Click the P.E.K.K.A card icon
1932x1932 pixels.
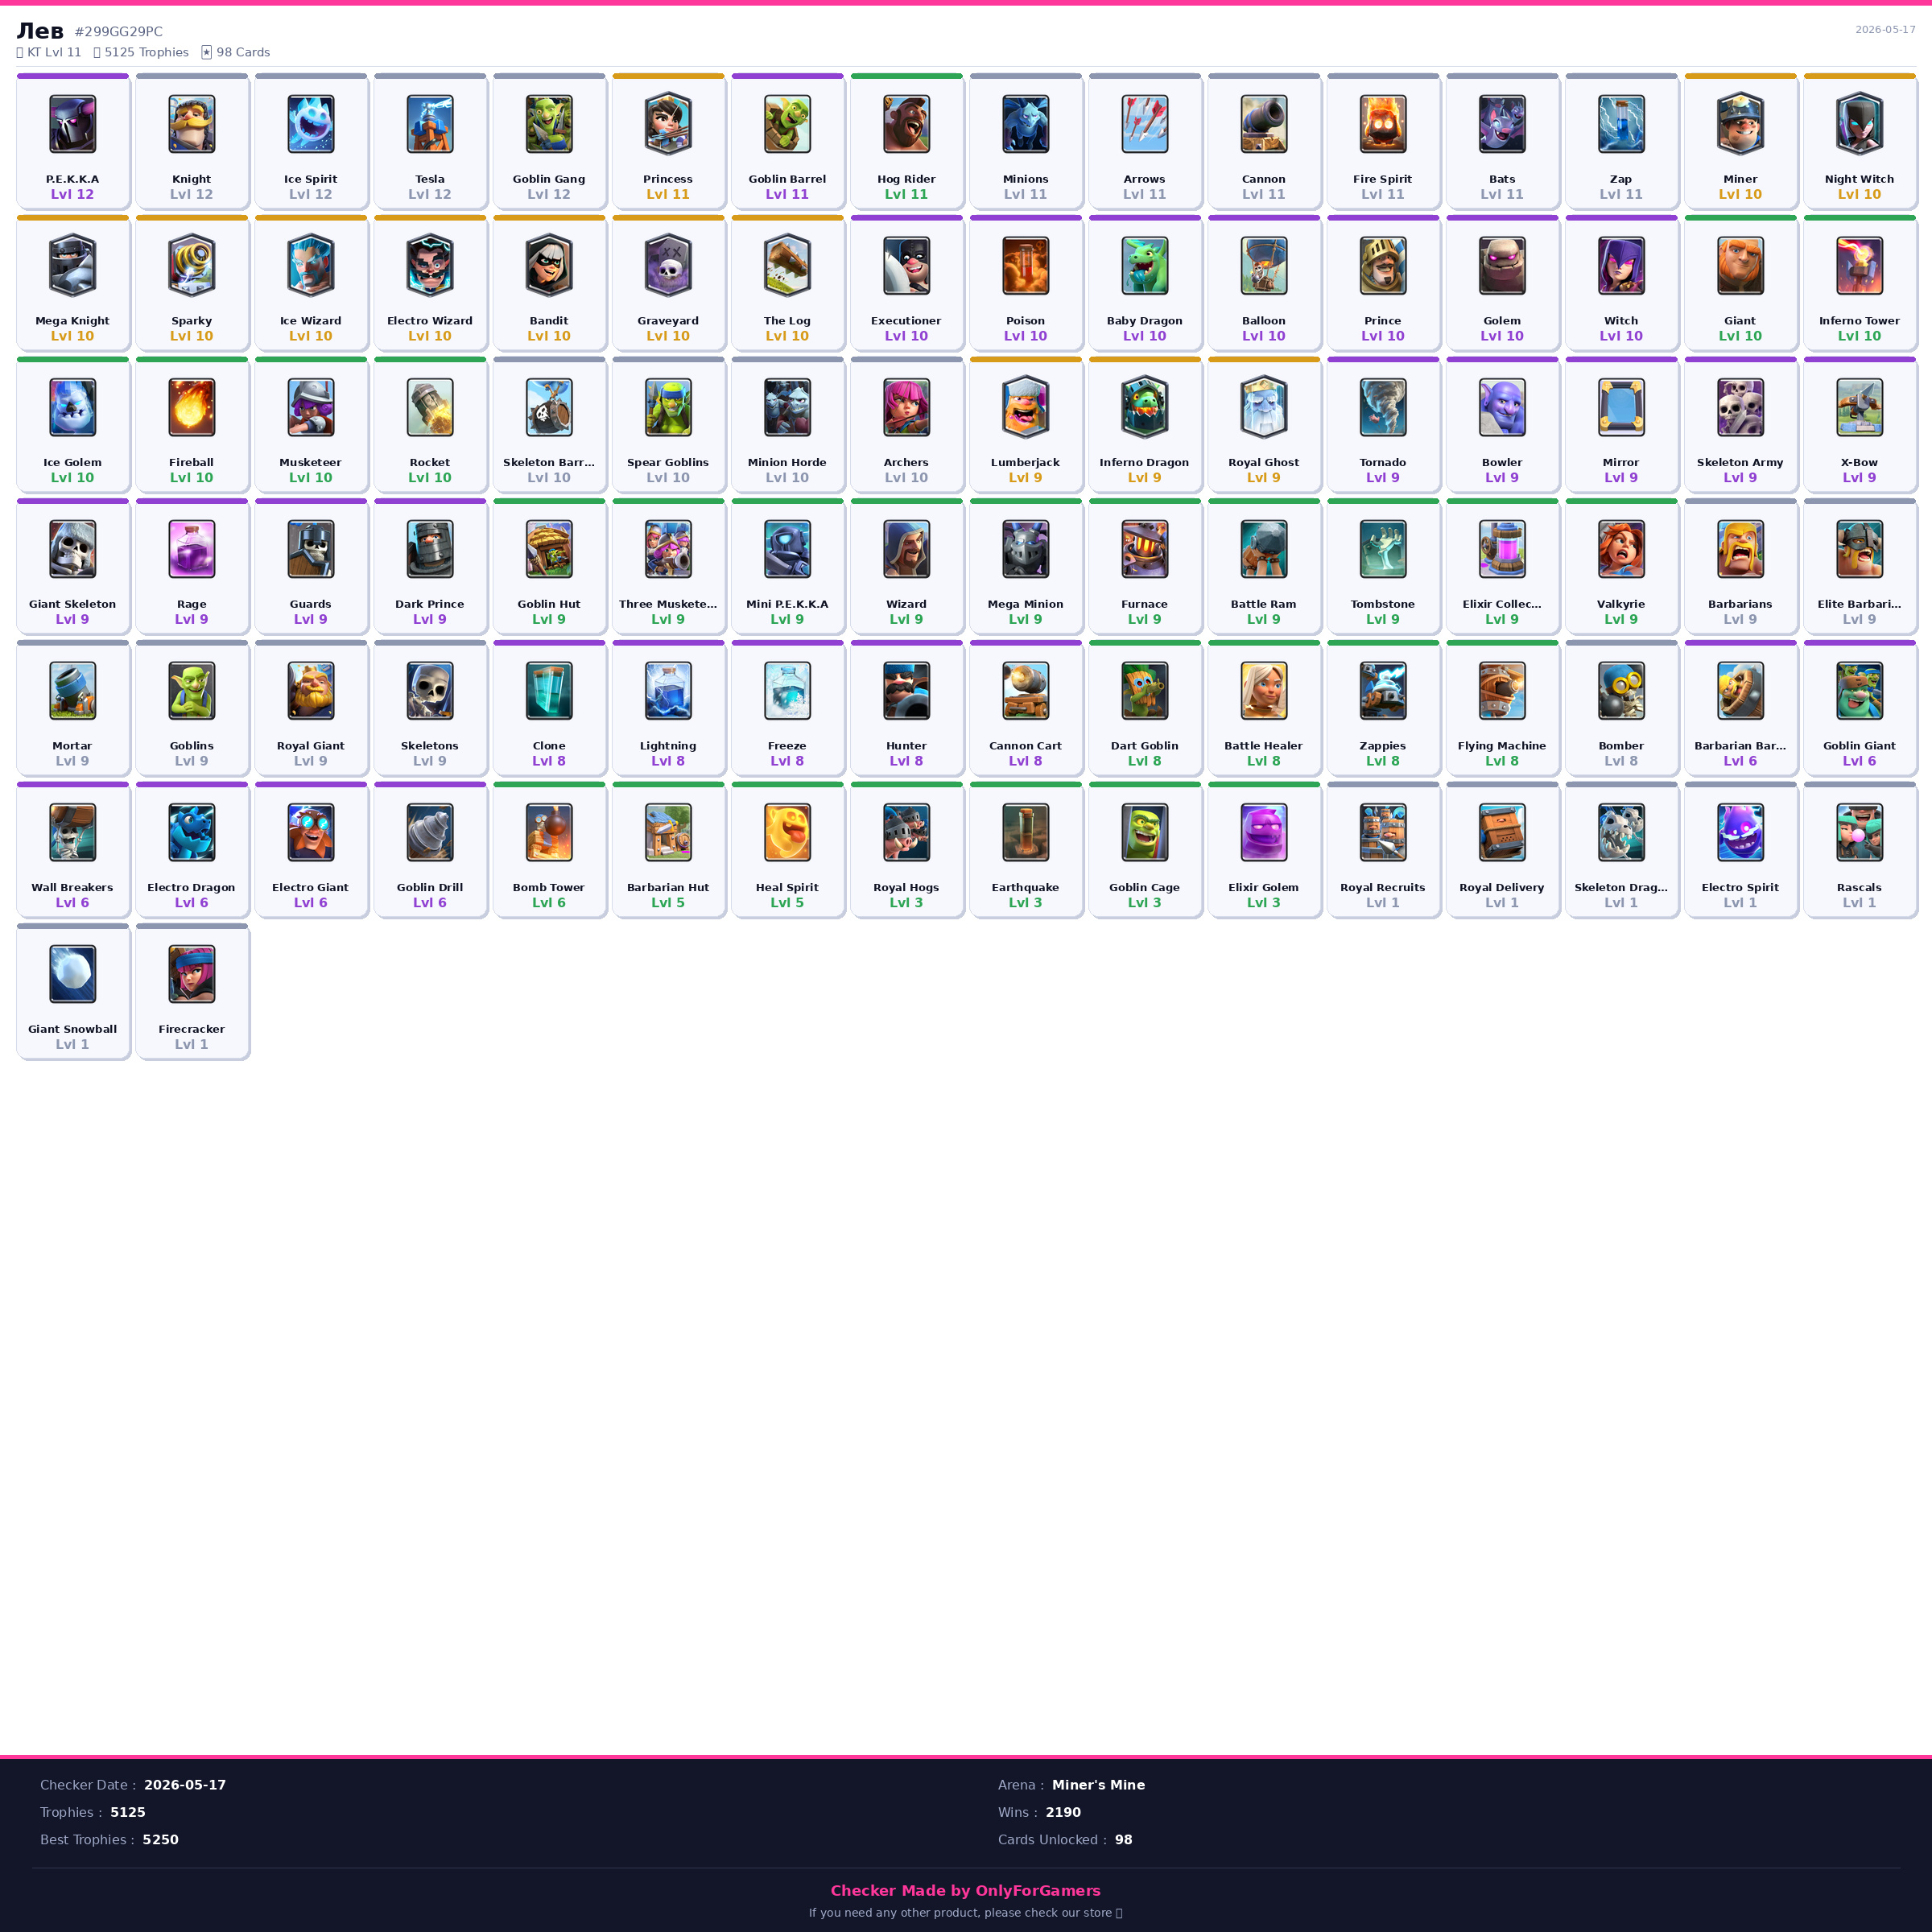(x=72, y=124)
